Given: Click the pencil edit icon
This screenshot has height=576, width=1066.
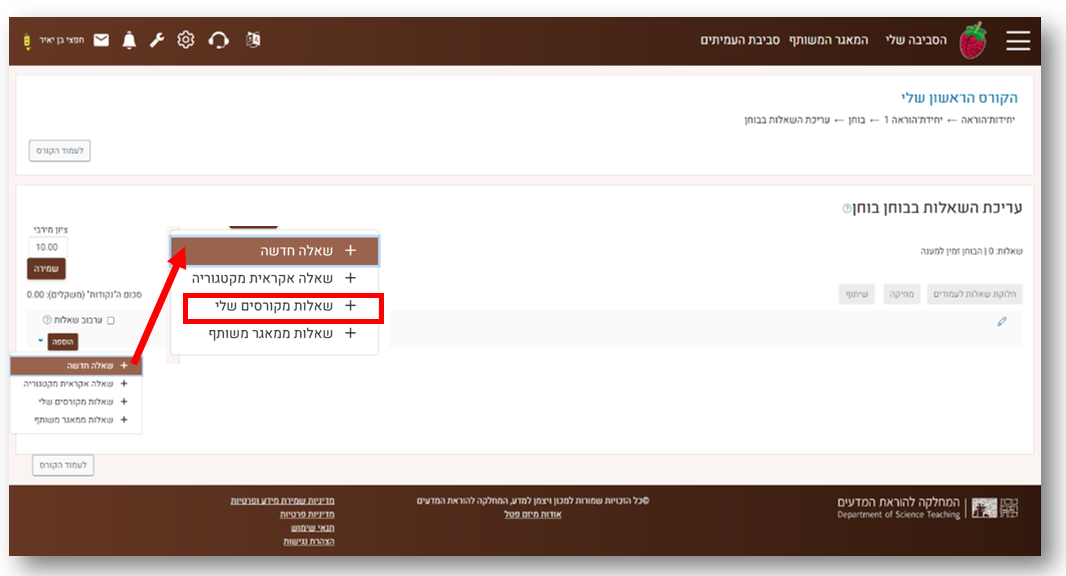Looking at the screenshot, I should click(1002, 321).
